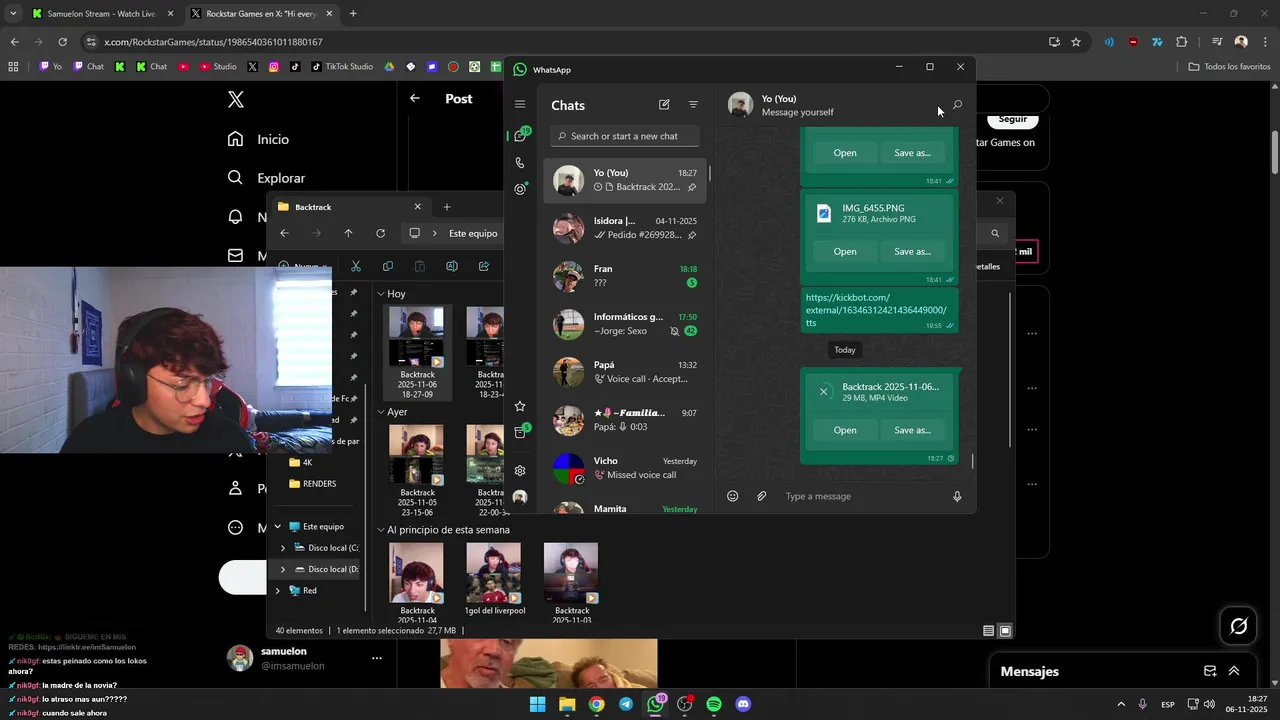Click the Share icon in File Explorer toolbar

pyautogui.click(x=484, y=266)
